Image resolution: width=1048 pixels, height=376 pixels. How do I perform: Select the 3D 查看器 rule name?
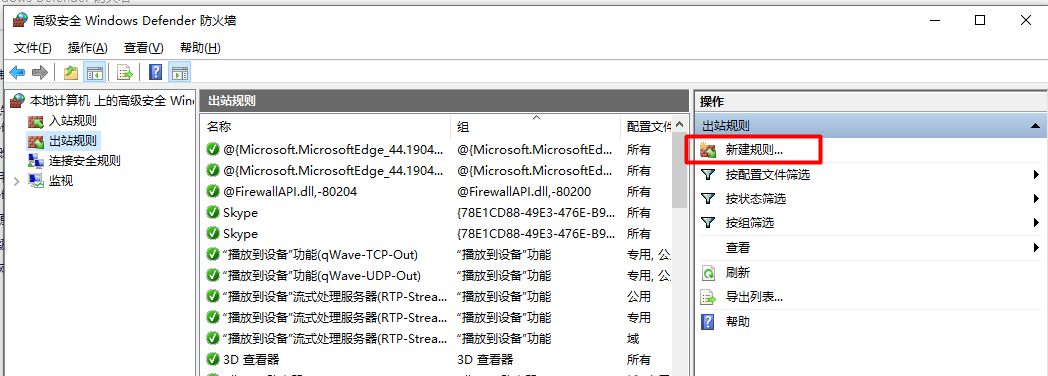coord(251,359)
